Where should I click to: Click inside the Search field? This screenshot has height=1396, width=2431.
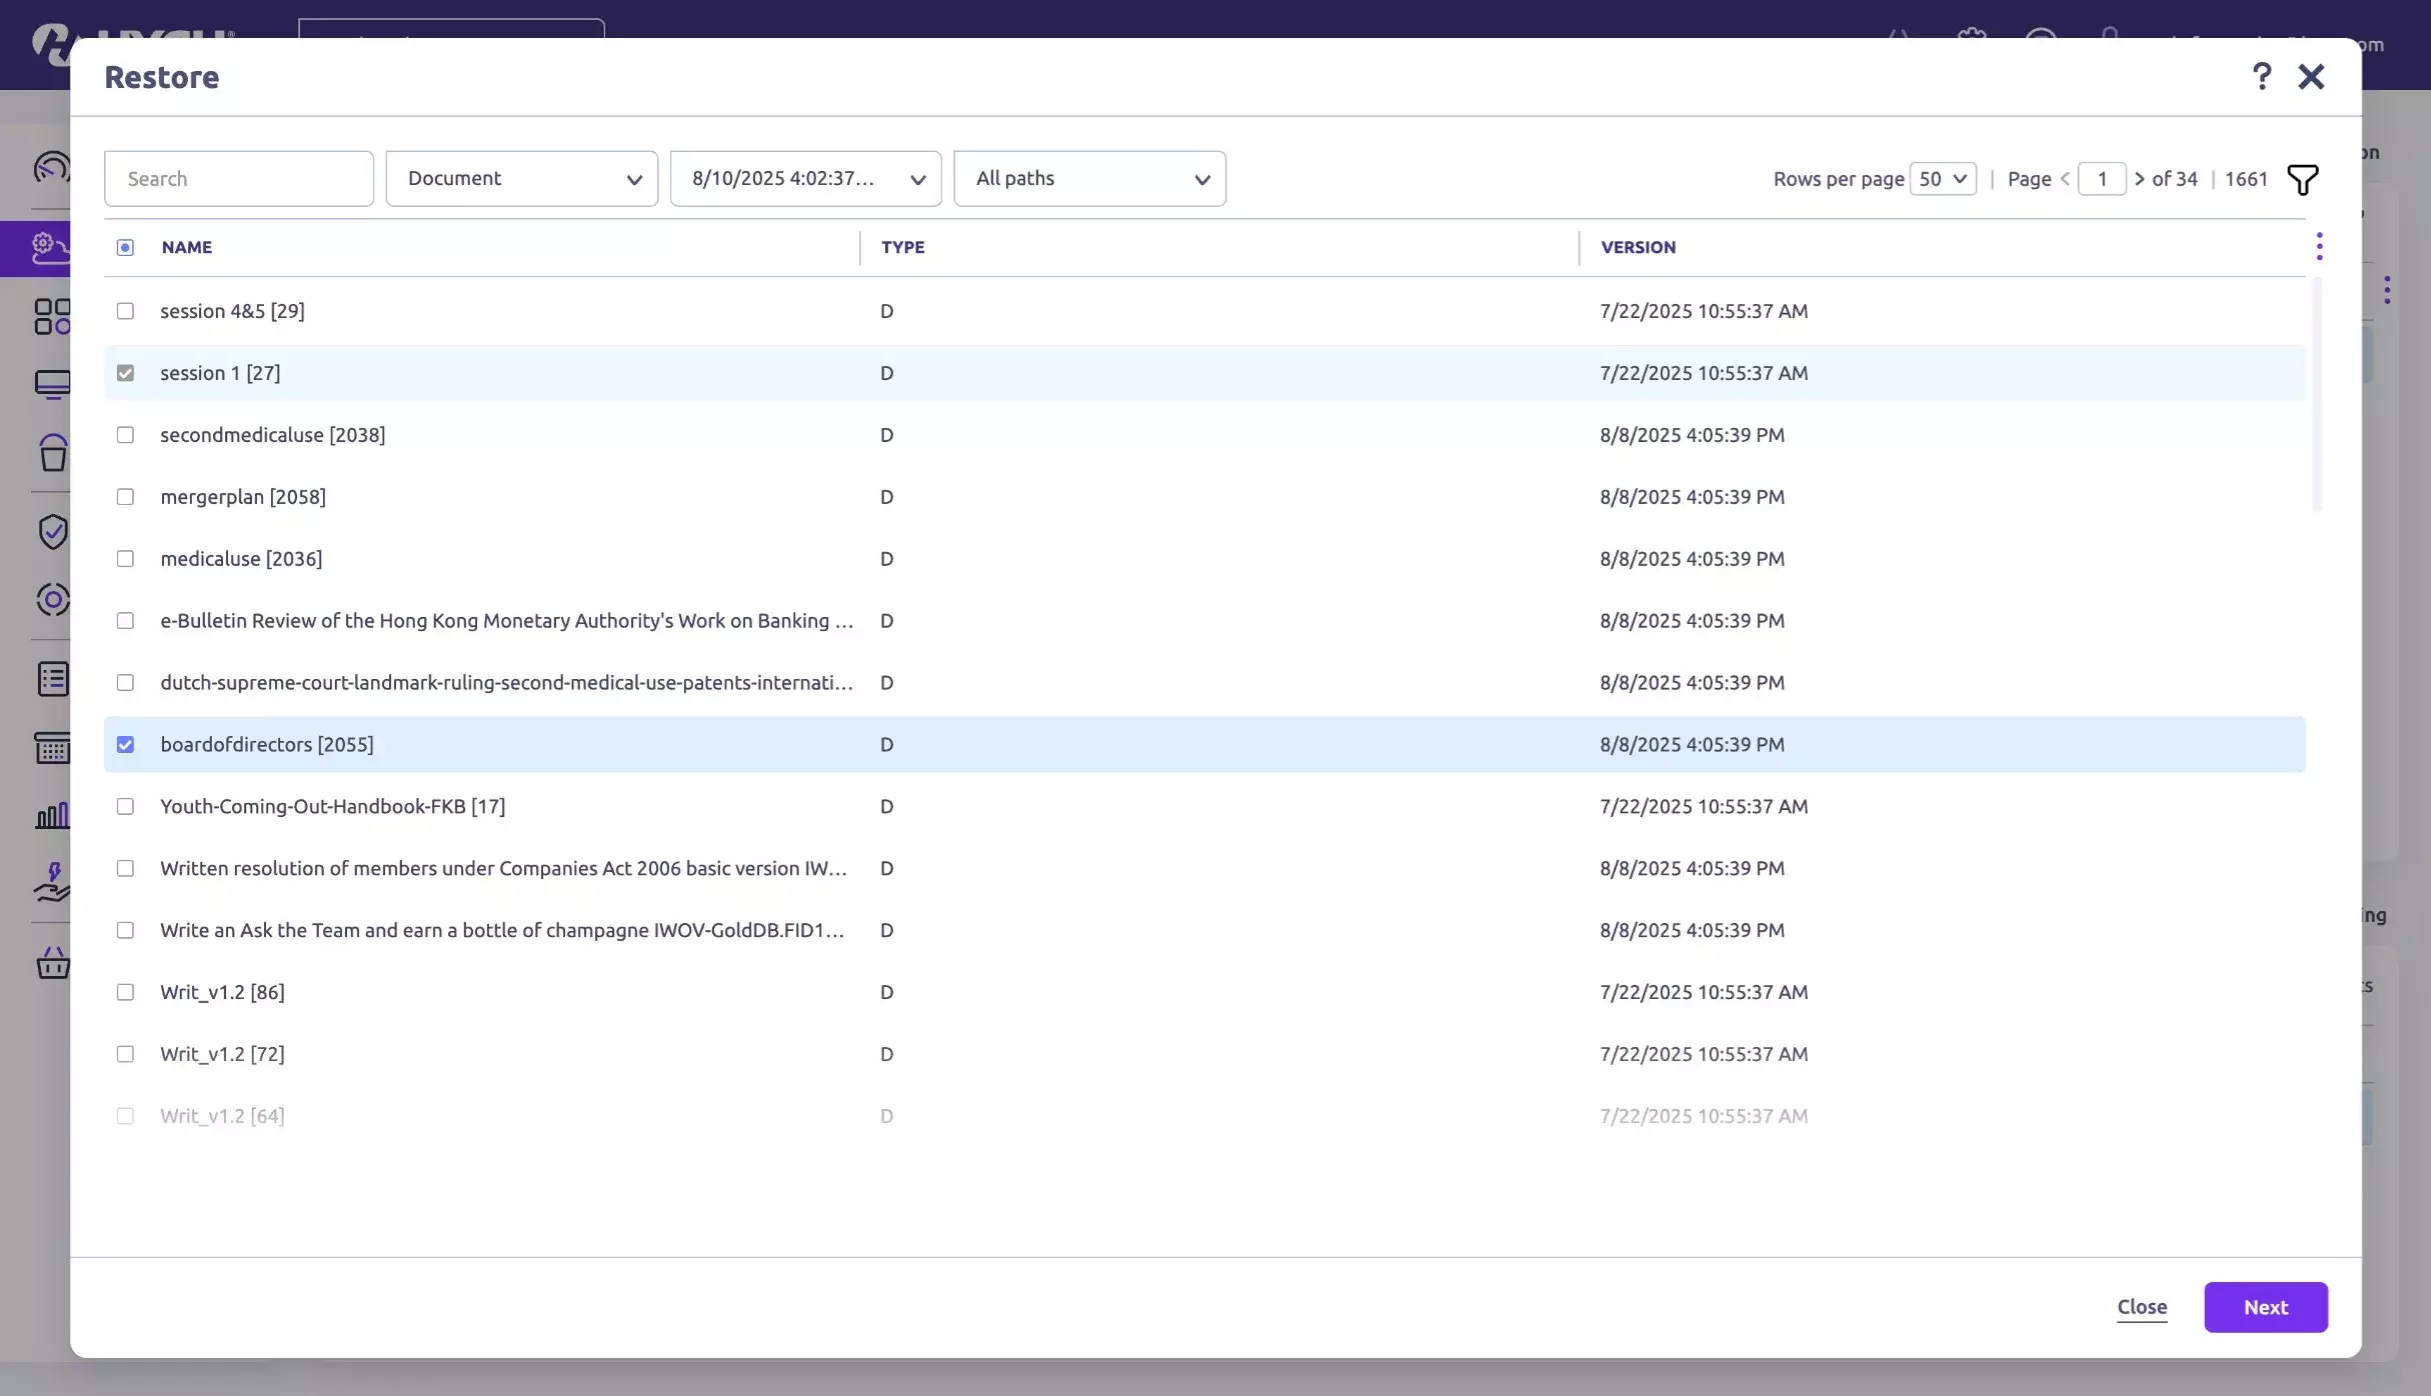point(239,178)
